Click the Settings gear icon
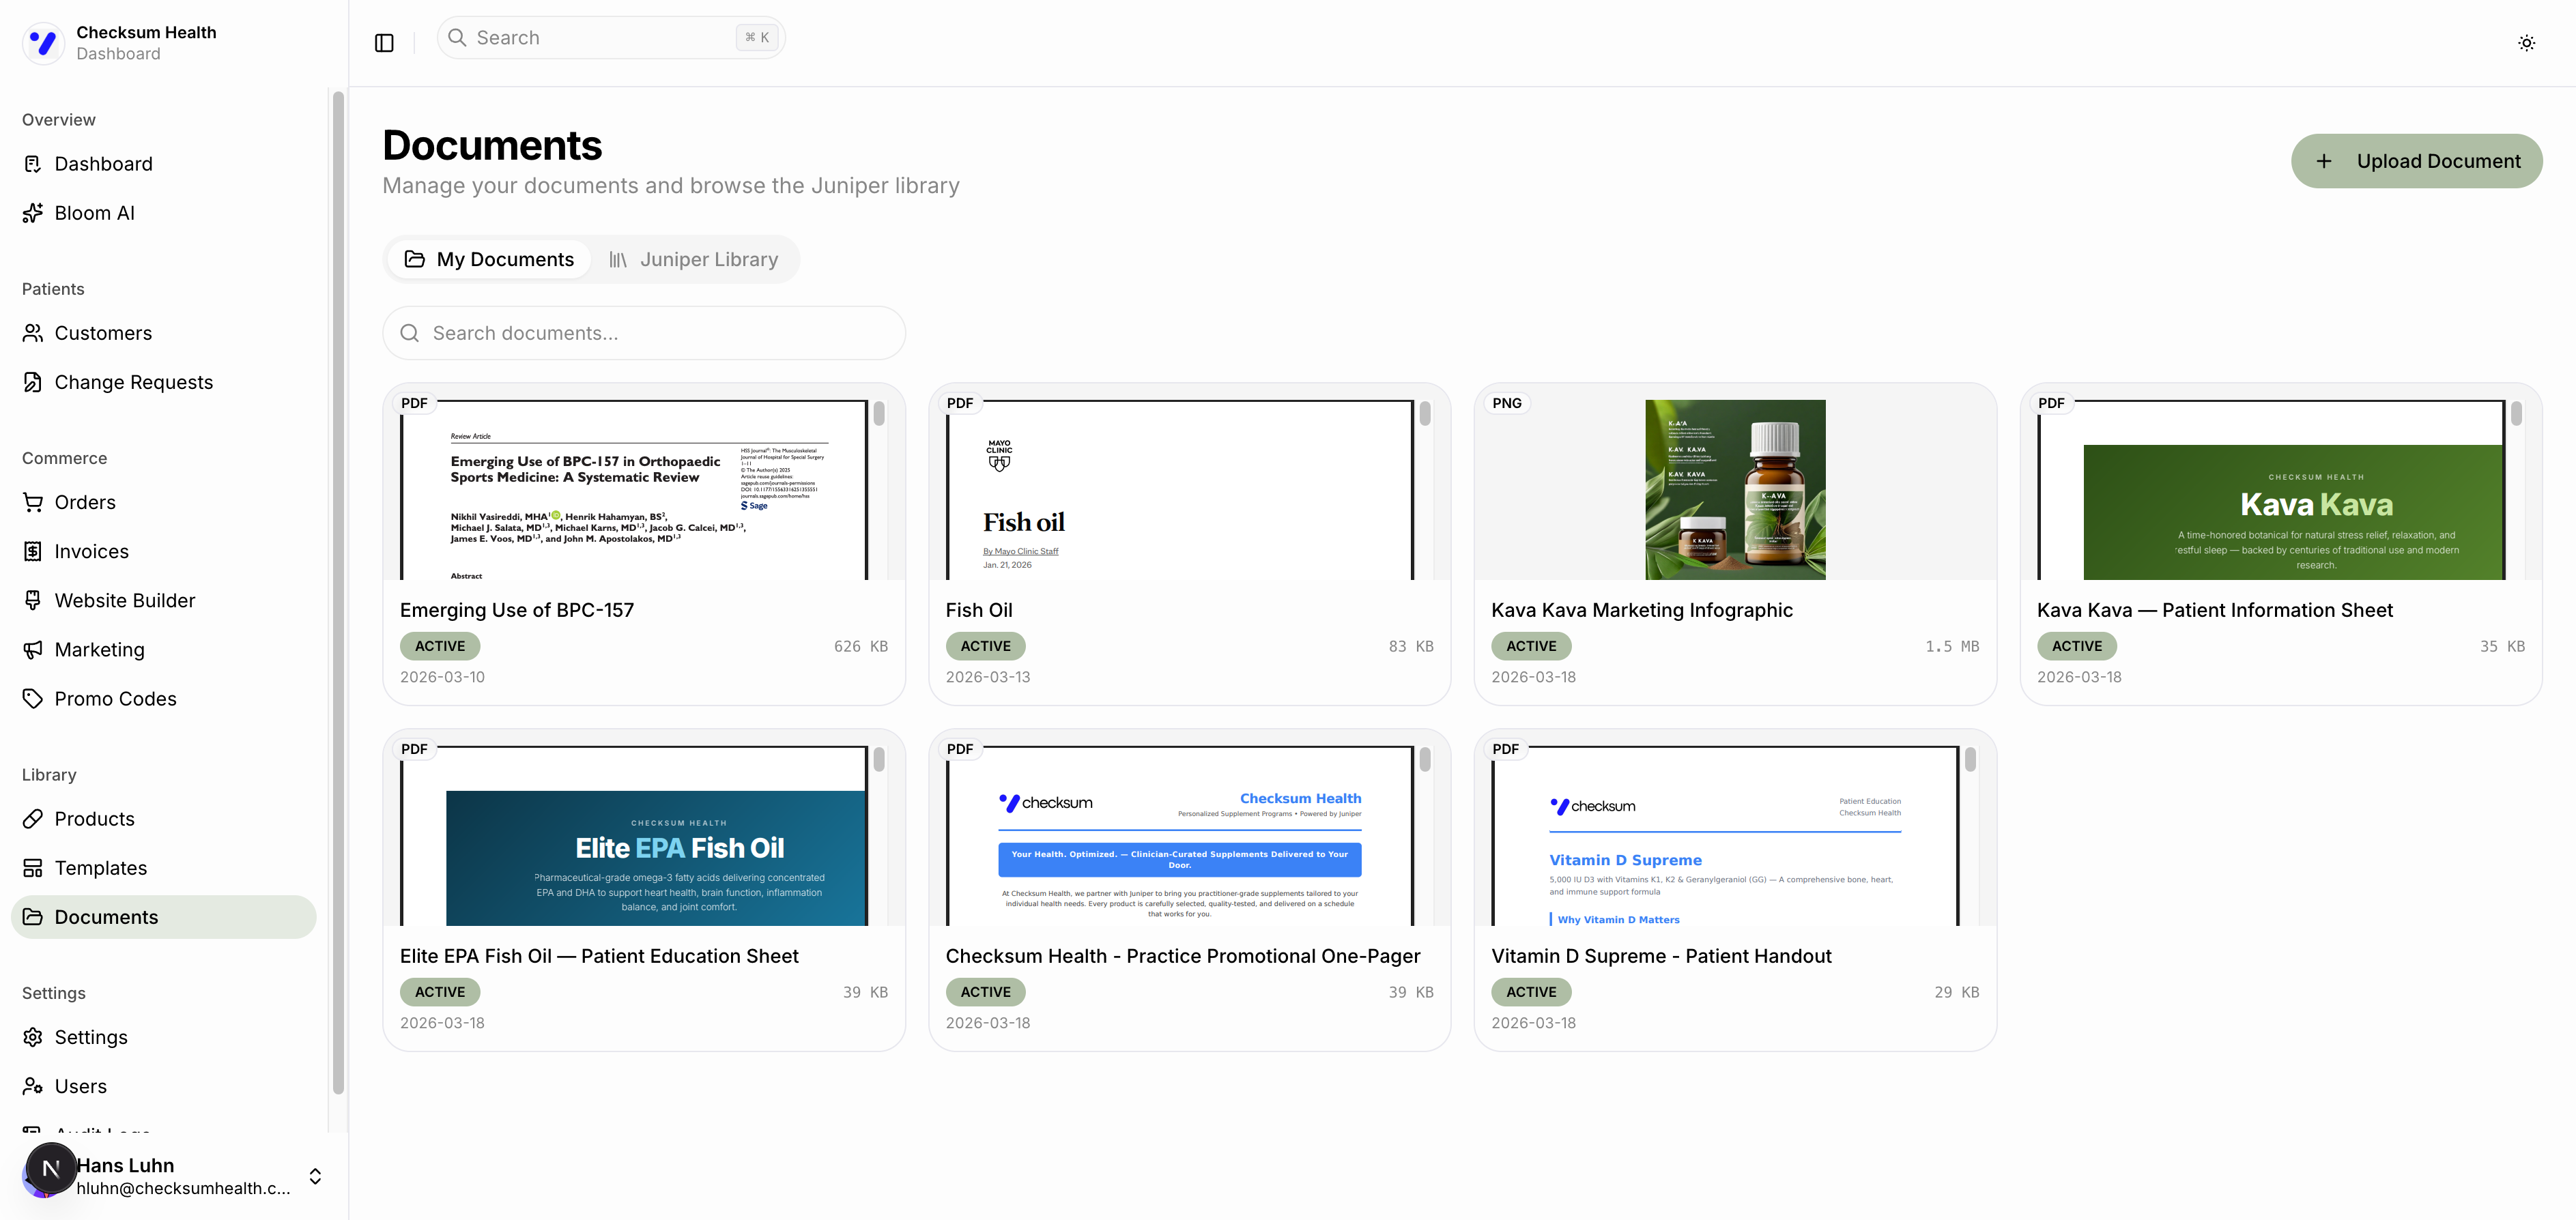 [33, 1037]
